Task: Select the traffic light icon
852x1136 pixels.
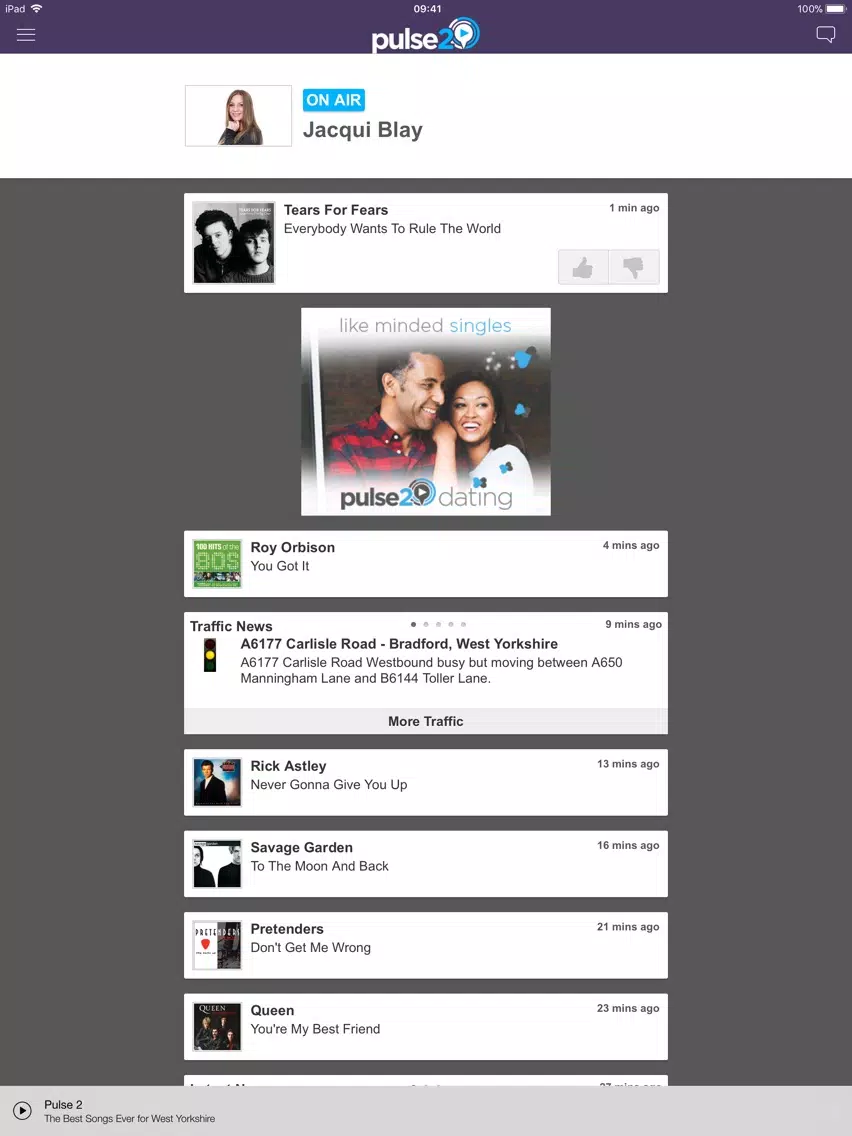Action: 210,655
